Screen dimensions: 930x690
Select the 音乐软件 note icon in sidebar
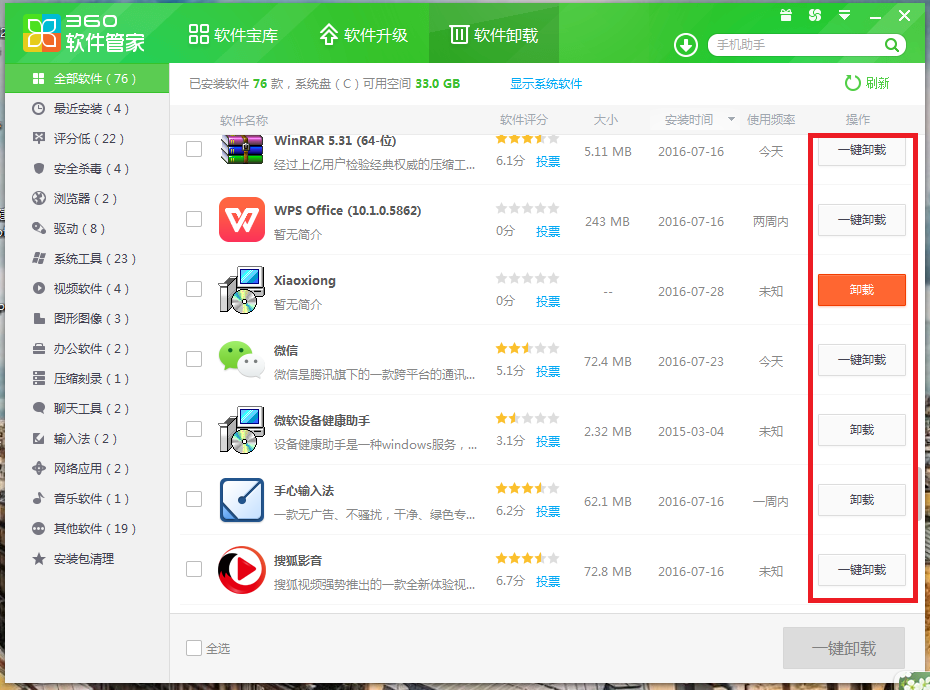pyautogui.click(x=39, y=498)
